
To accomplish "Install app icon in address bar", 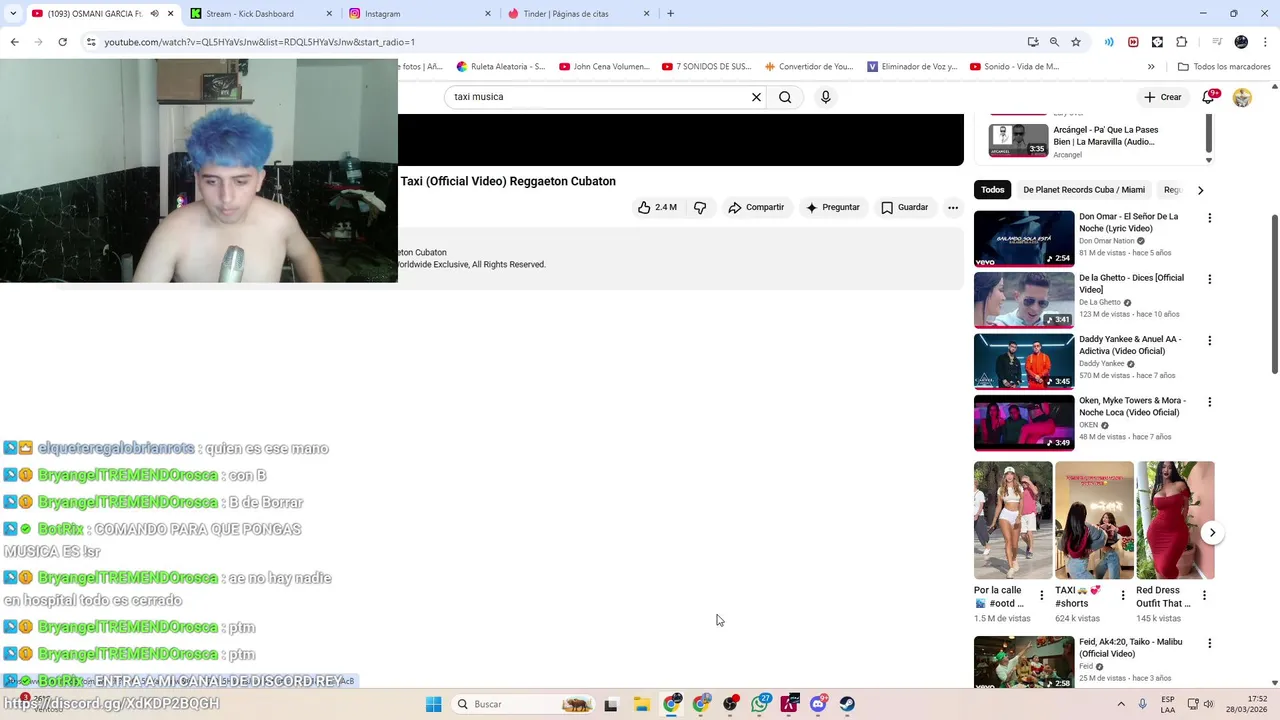I will tap(1033, 42).
